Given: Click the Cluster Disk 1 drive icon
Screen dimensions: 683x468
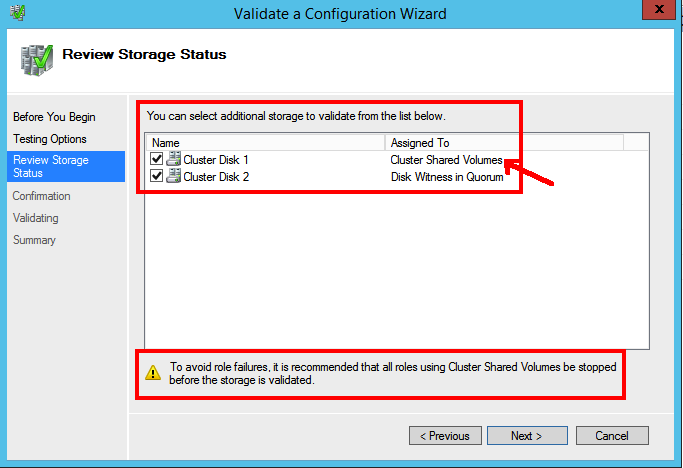Looking at the screenshot, I should 173,159.
